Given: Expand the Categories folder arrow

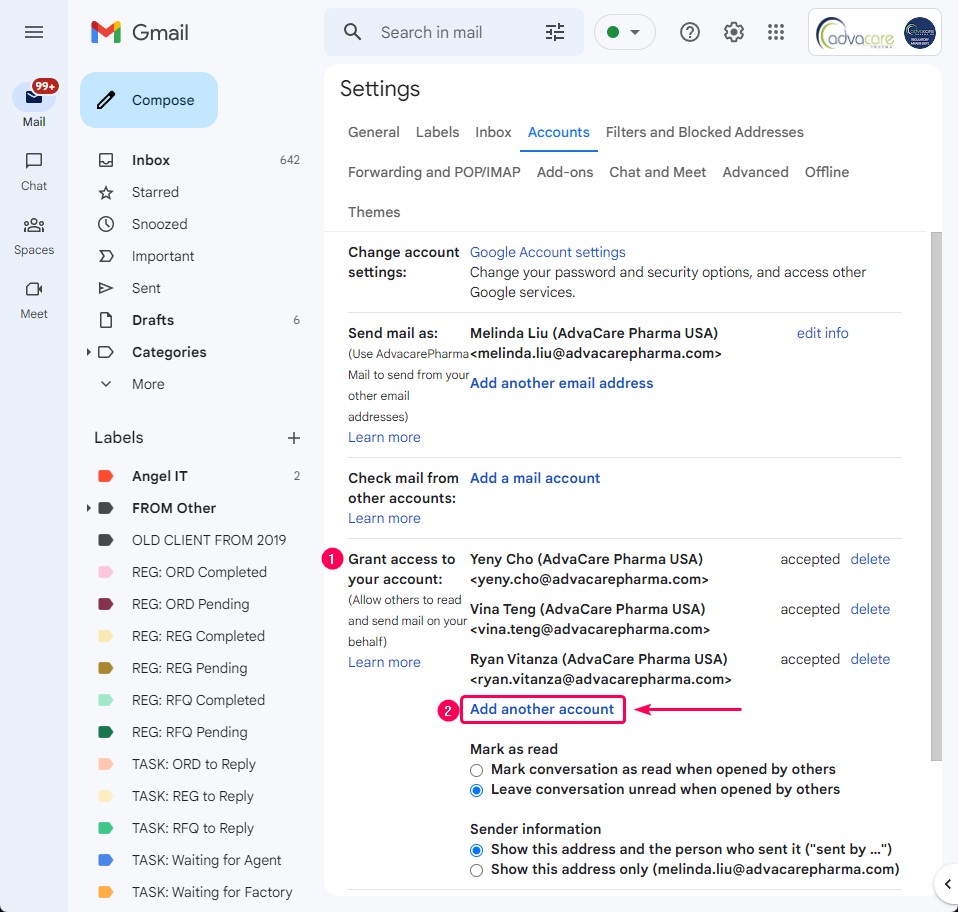Looking at the screenshot, I should [x=89, y=352].
